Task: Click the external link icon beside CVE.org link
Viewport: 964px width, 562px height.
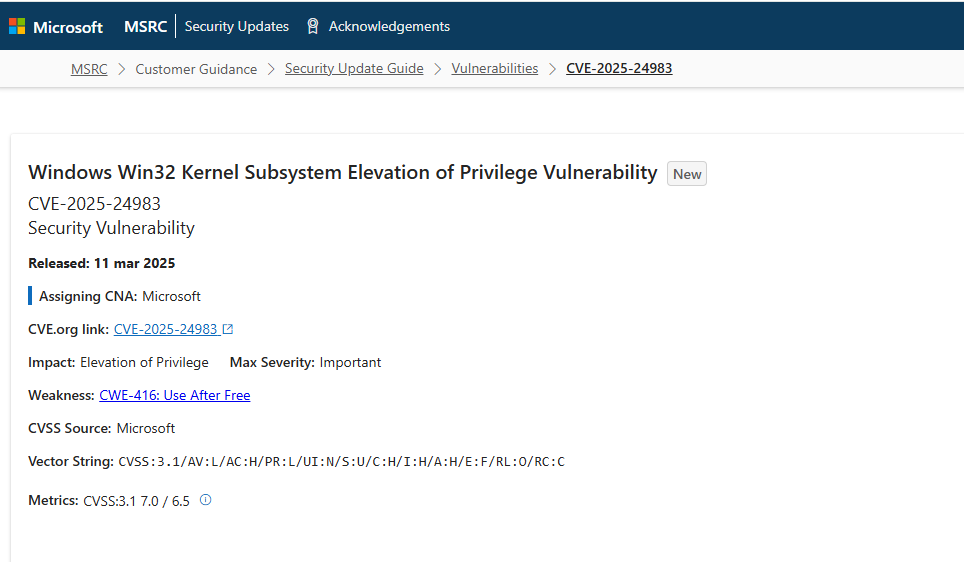Action: coord(228,329)
